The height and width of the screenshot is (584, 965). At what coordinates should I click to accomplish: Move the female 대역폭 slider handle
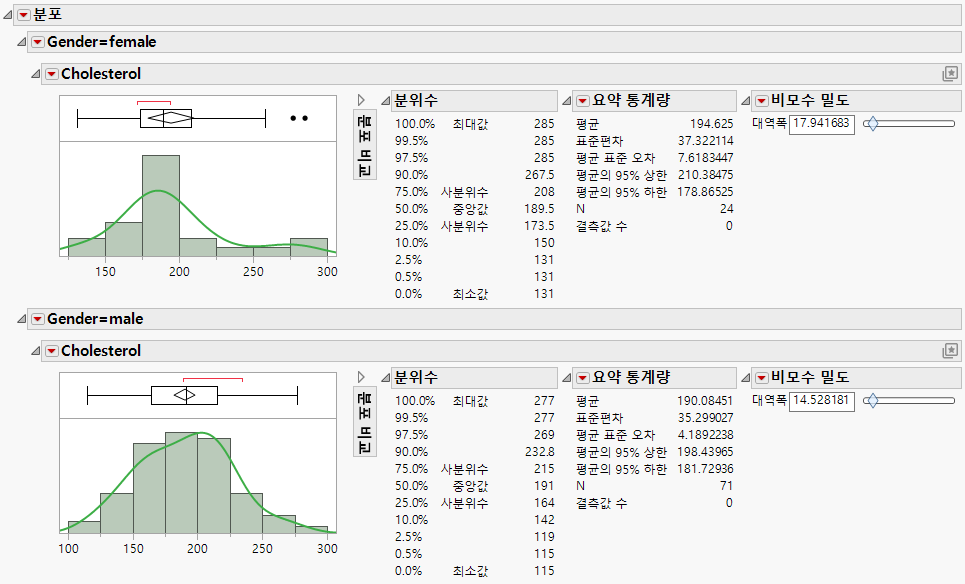(871, 124)
